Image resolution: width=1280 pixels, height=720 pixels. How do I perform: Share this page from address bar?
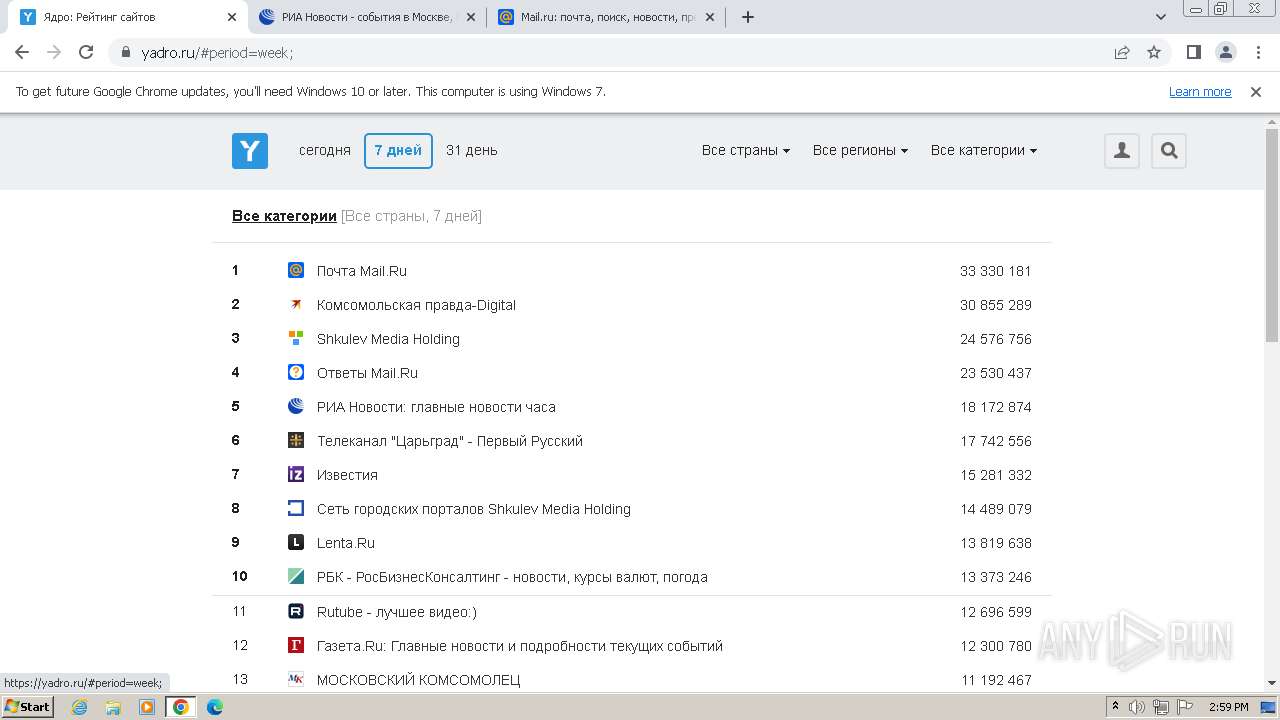pos(1122,52)
